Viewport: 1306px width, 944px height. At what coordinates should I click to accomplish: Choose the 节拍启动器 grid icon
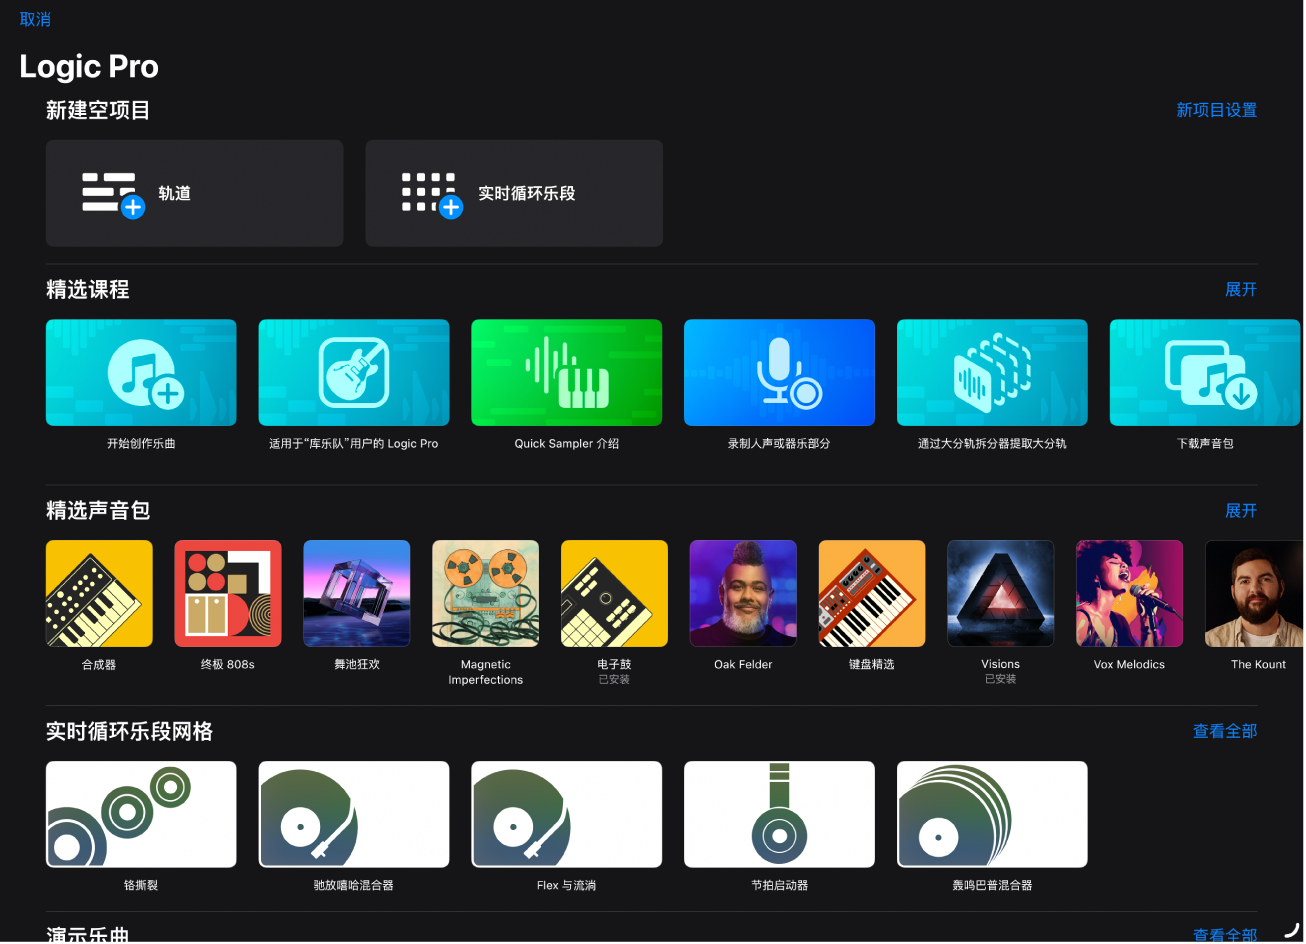[x=779, y=814]
